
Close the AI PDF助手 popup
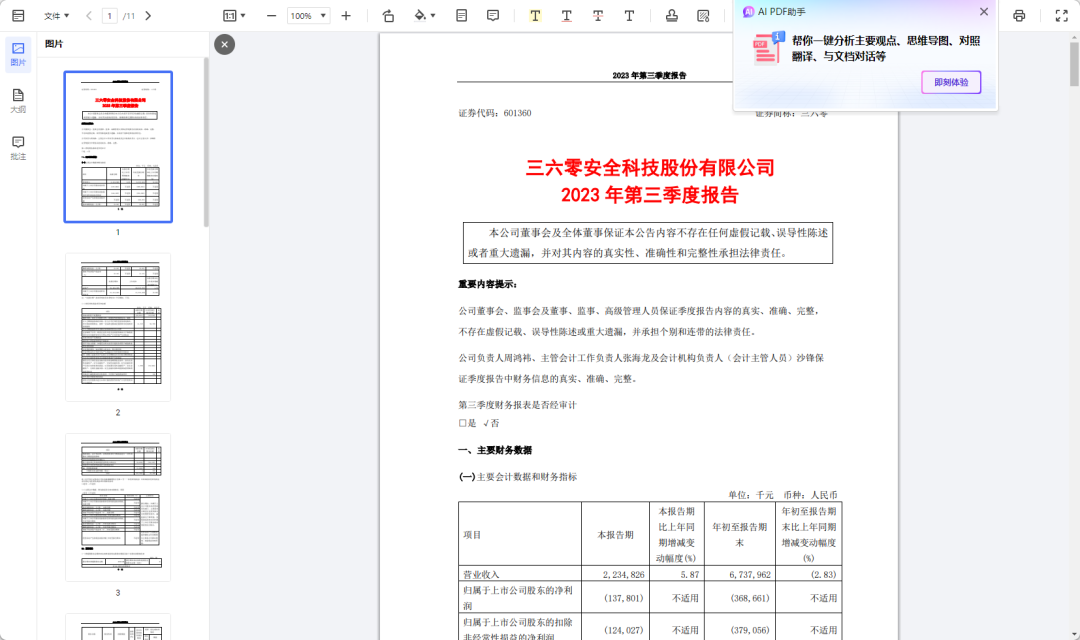pos(984,12)
